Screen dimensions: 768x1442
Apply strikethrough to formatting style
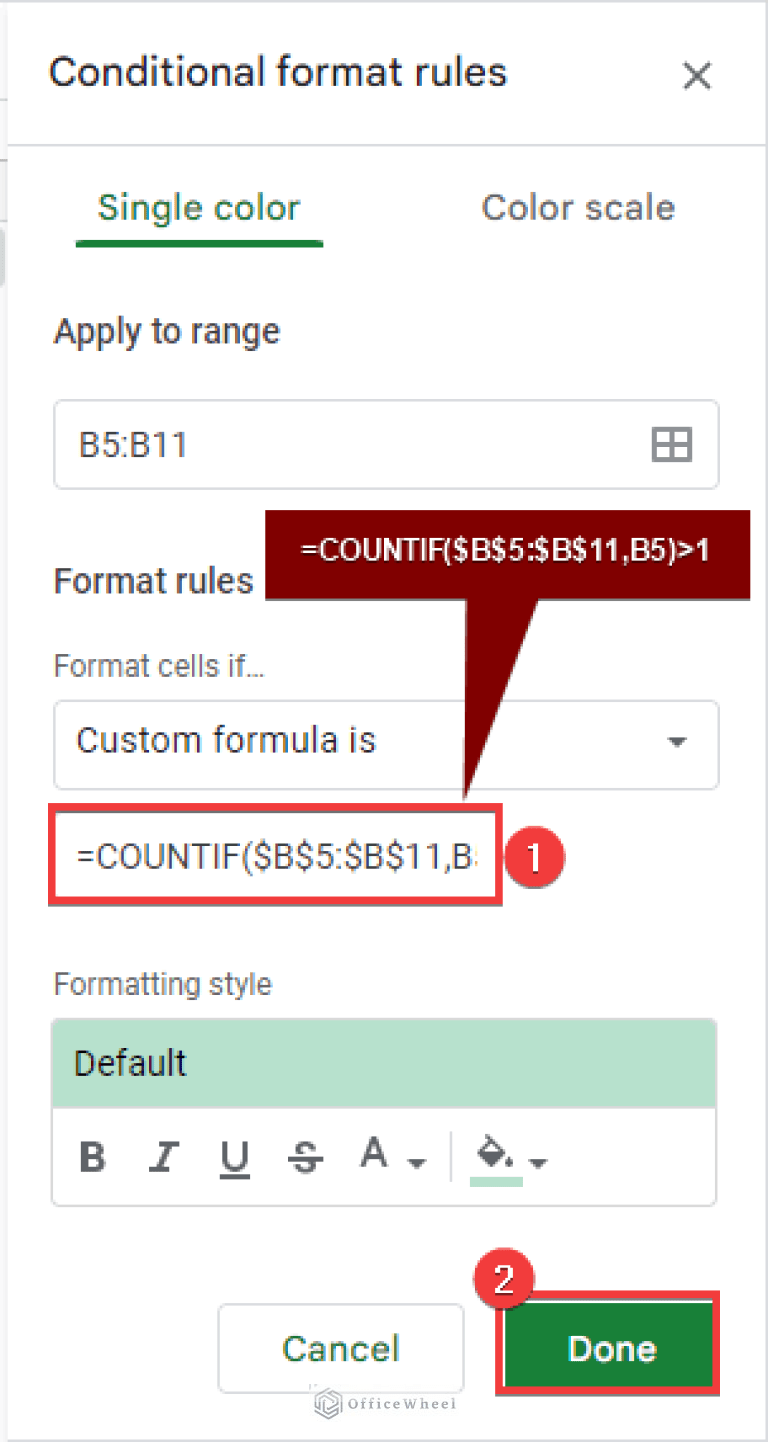click(x=305, y=1157)
